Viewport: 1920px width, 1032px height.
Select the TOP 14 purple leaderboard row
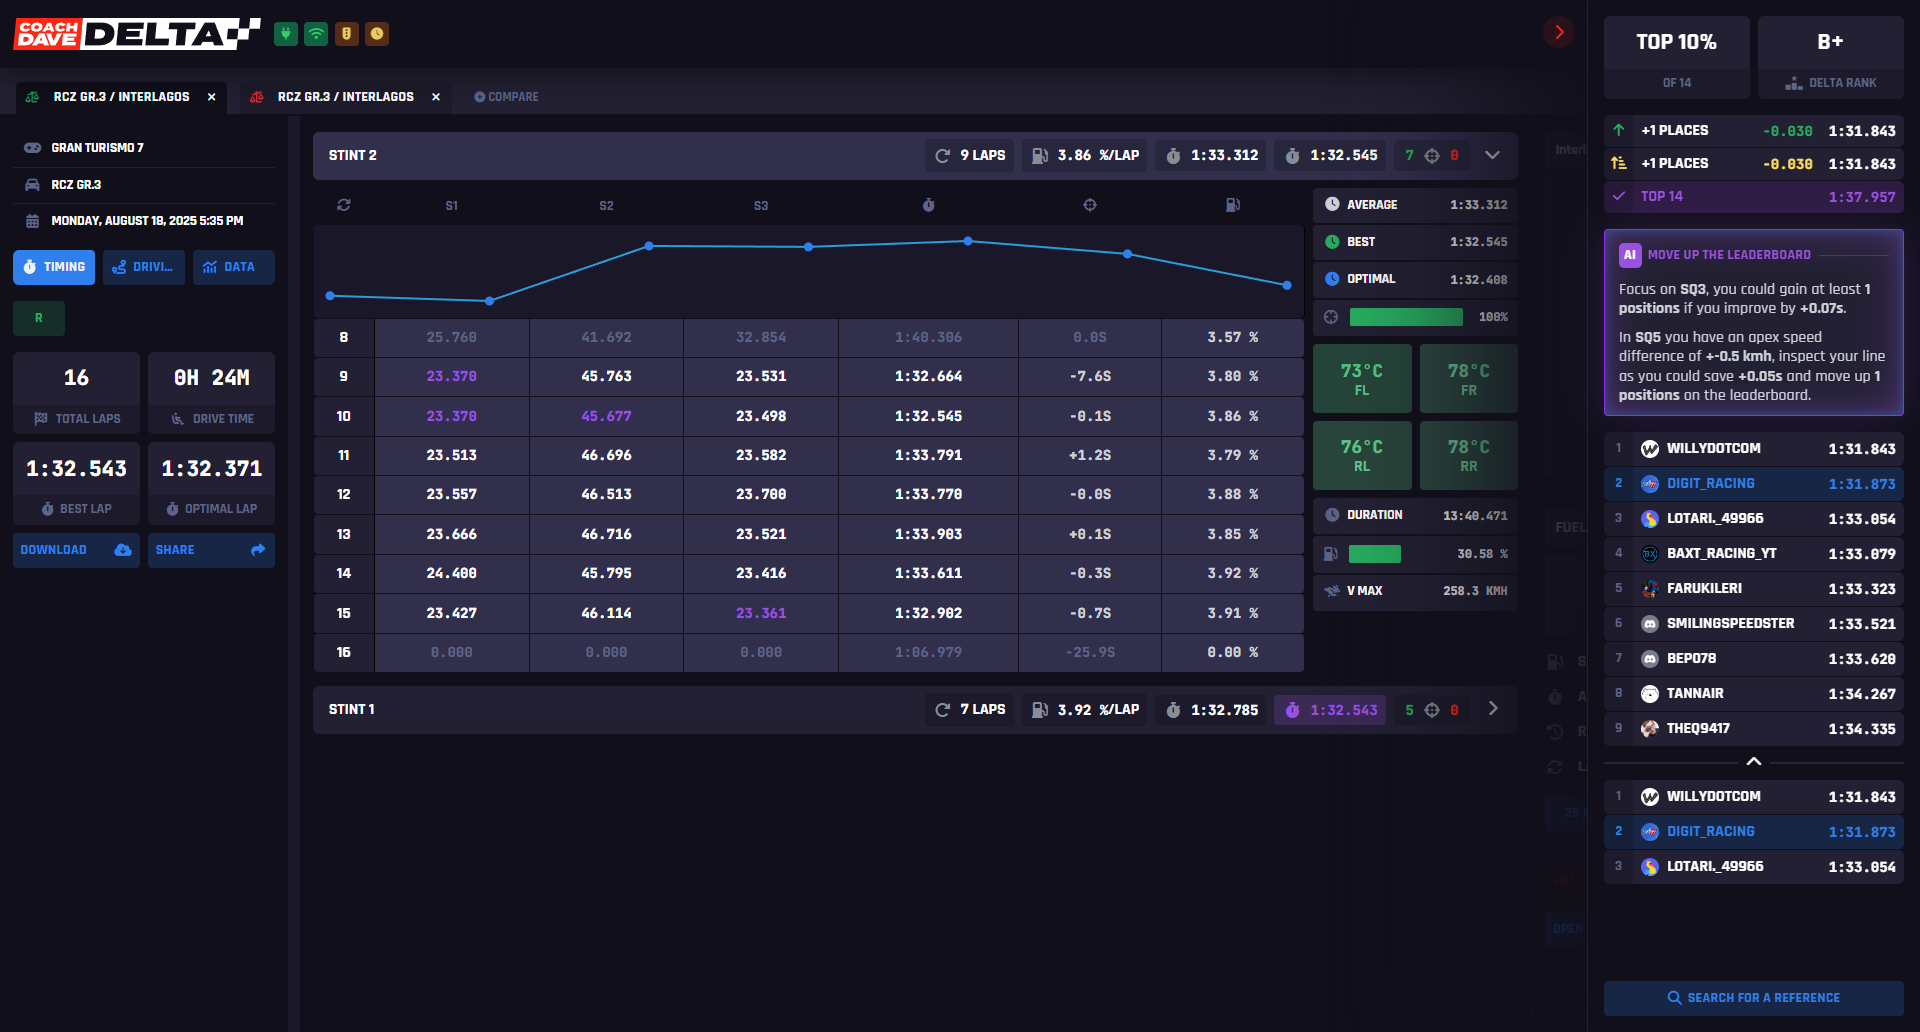tap(1754, 197)
